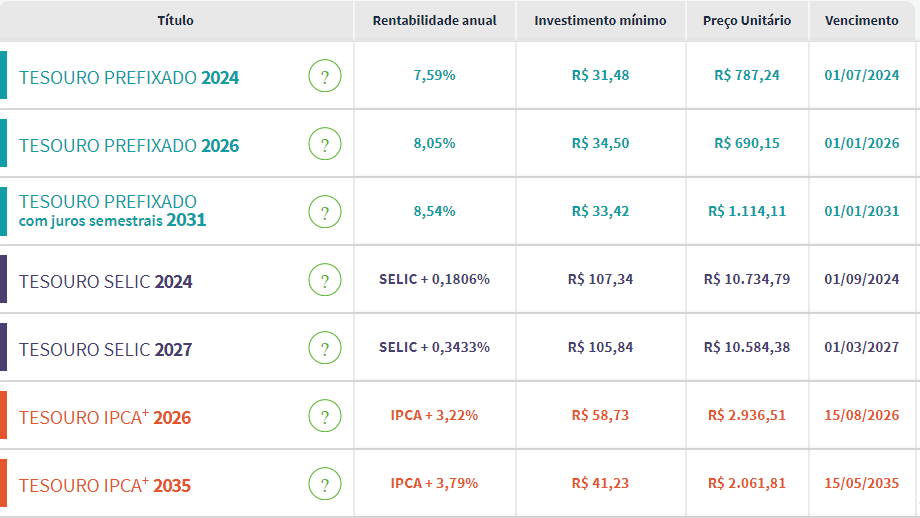920x518 pixels.
Task: Click the Vencimento column header
Action: tap(862, 21)
